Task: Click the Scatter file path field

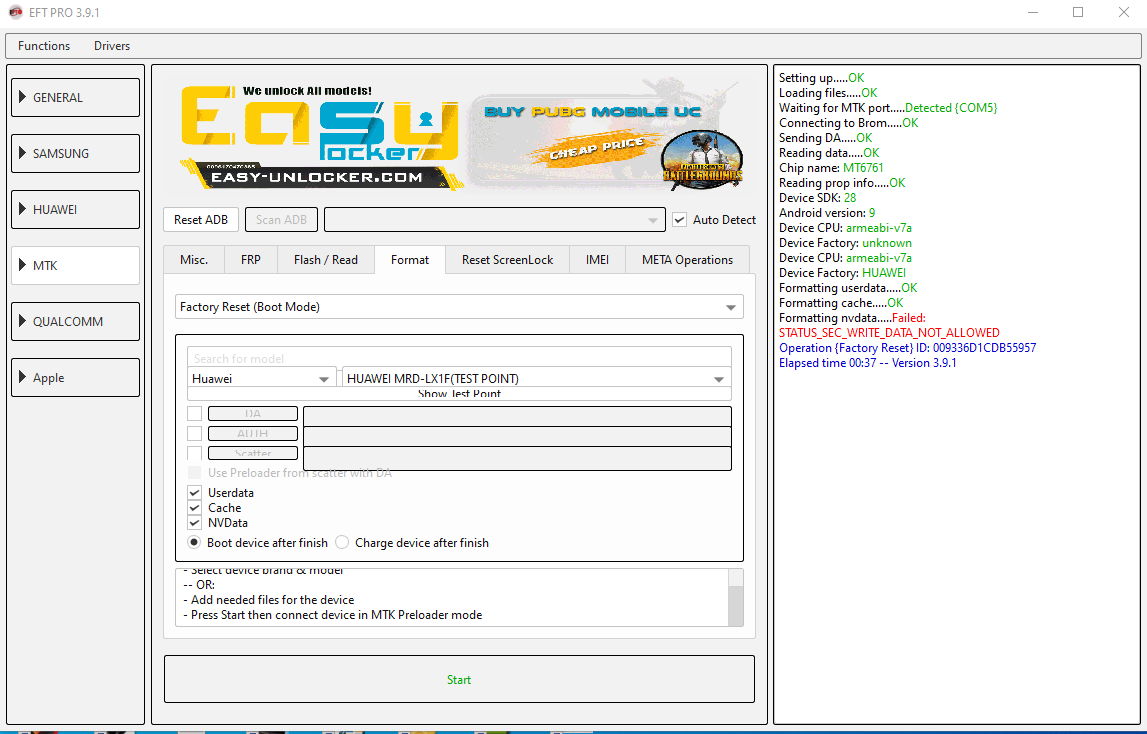Action: coord(517,458)
